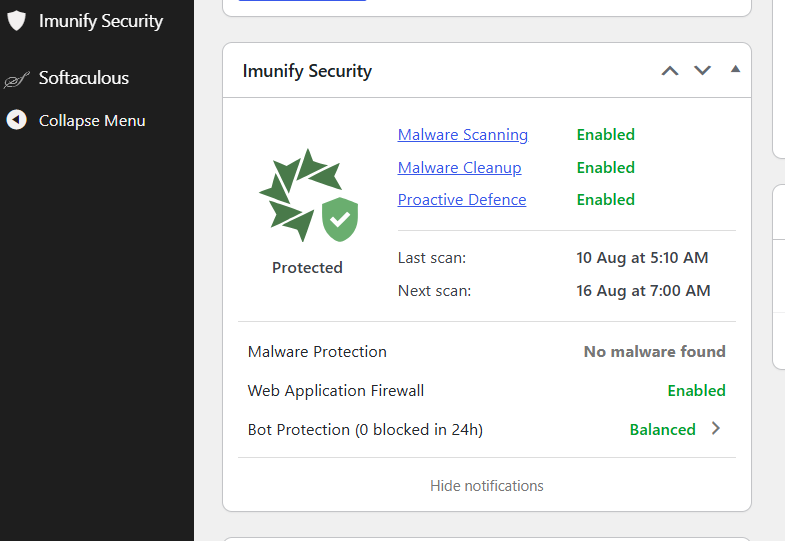Open Malware Cleanup link
The image size is (785, 541).
pos(459,168)
